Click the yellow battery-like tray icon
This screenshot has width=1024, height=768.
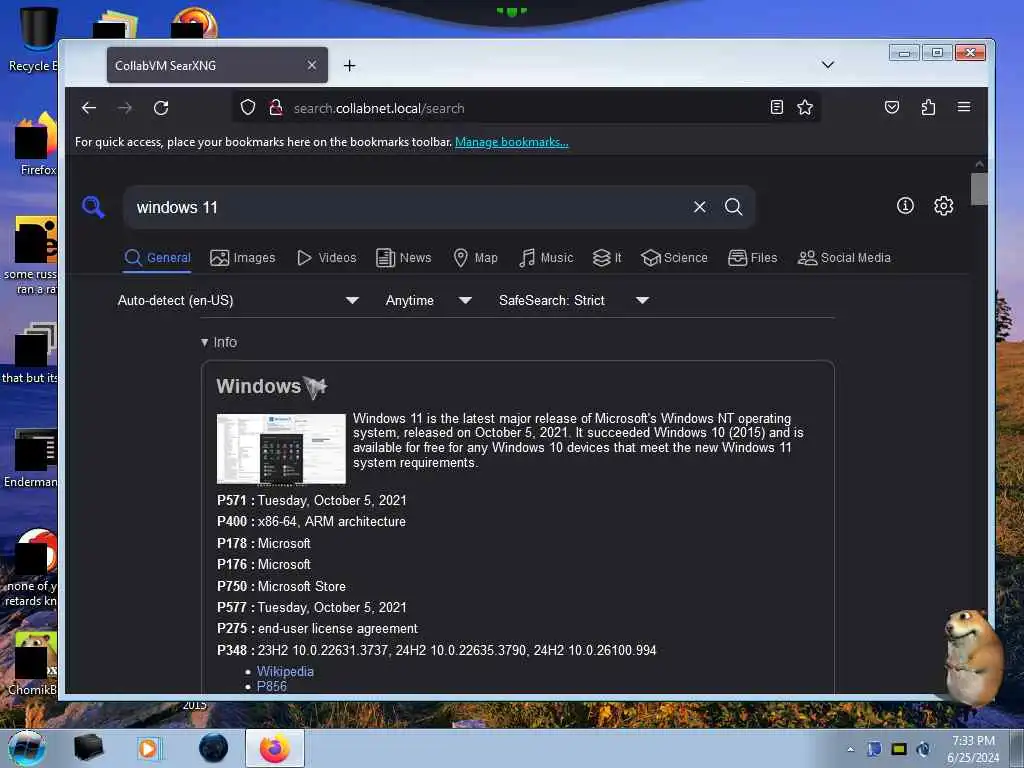[899, 749]
